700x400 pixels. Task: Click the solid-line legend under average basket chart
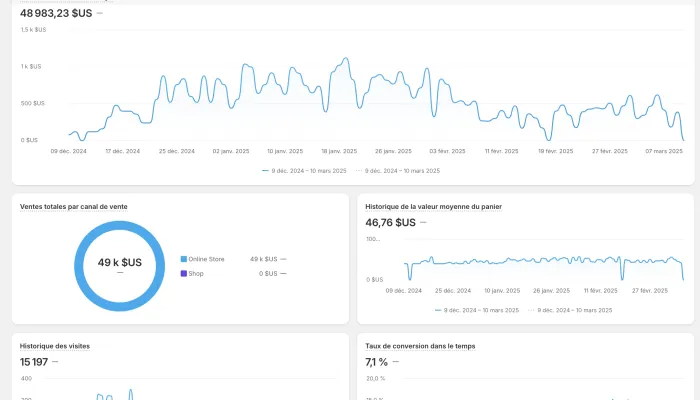477,310
